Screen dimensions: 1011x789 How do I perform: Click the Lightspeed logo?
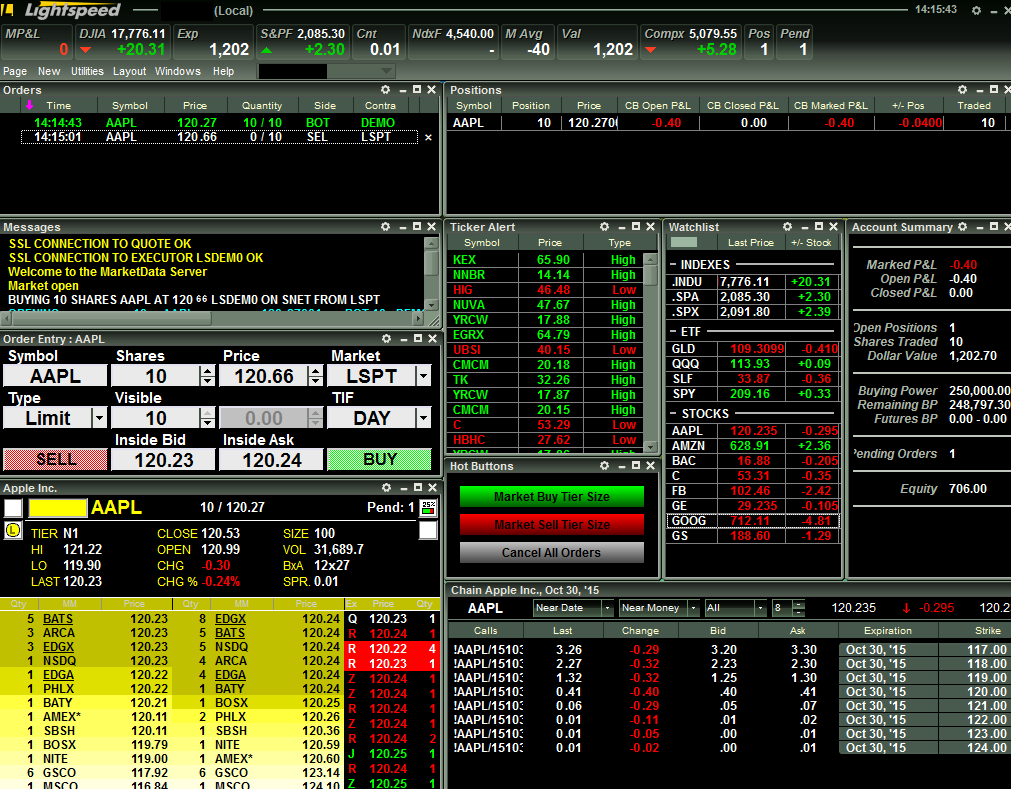72,10
